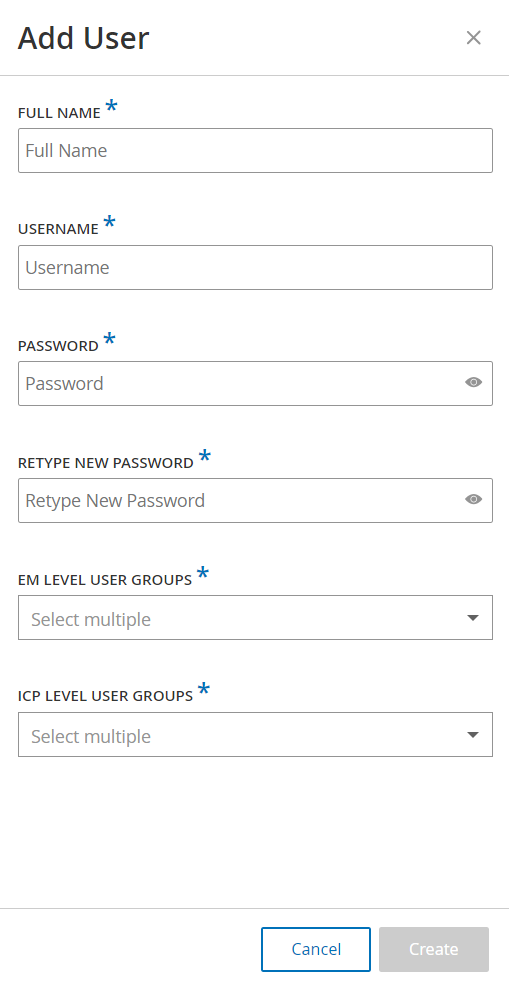Screen dimensions: 509x983
Task: Click the ICP Level User Groups arrow
Action: tap(473, 735)
